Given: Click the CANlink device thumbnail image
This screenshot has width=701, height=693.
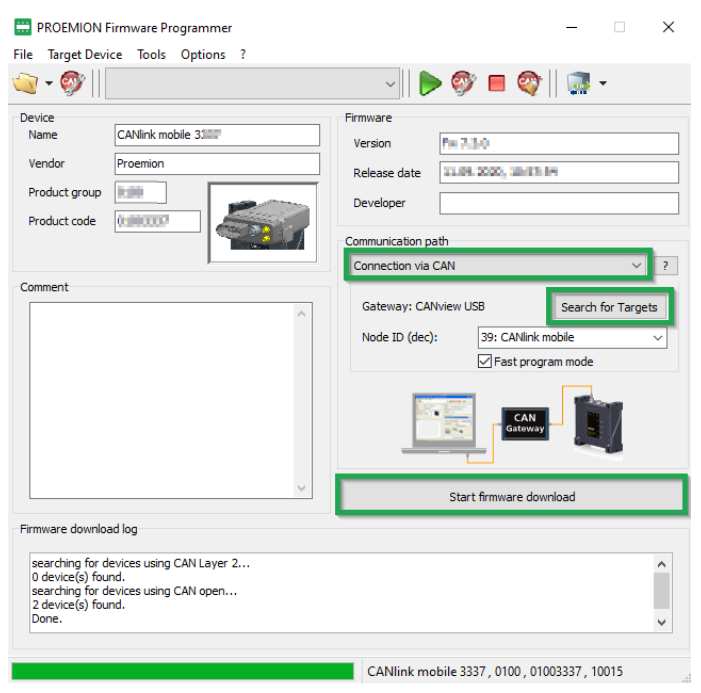Looking at the screenshot, I should tap(263, 222).
